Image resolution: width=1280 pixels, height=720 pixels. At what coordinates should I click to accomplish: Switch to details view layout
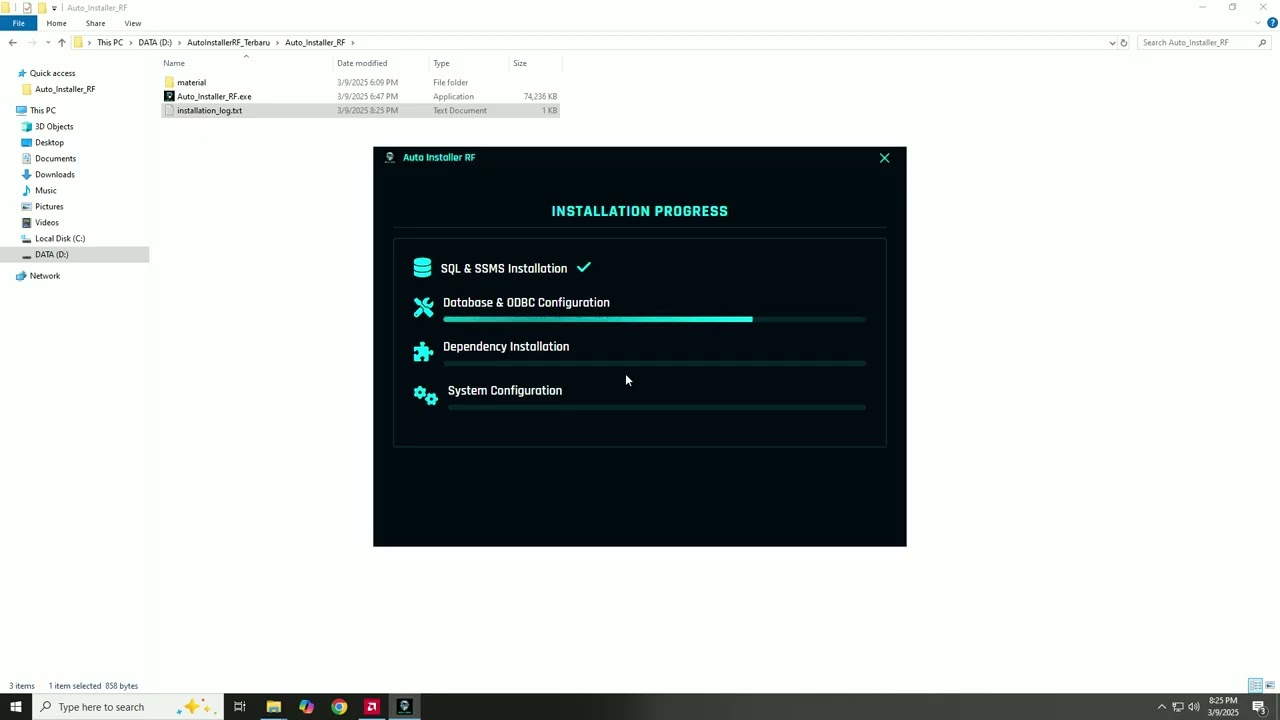pos(1255,686)
